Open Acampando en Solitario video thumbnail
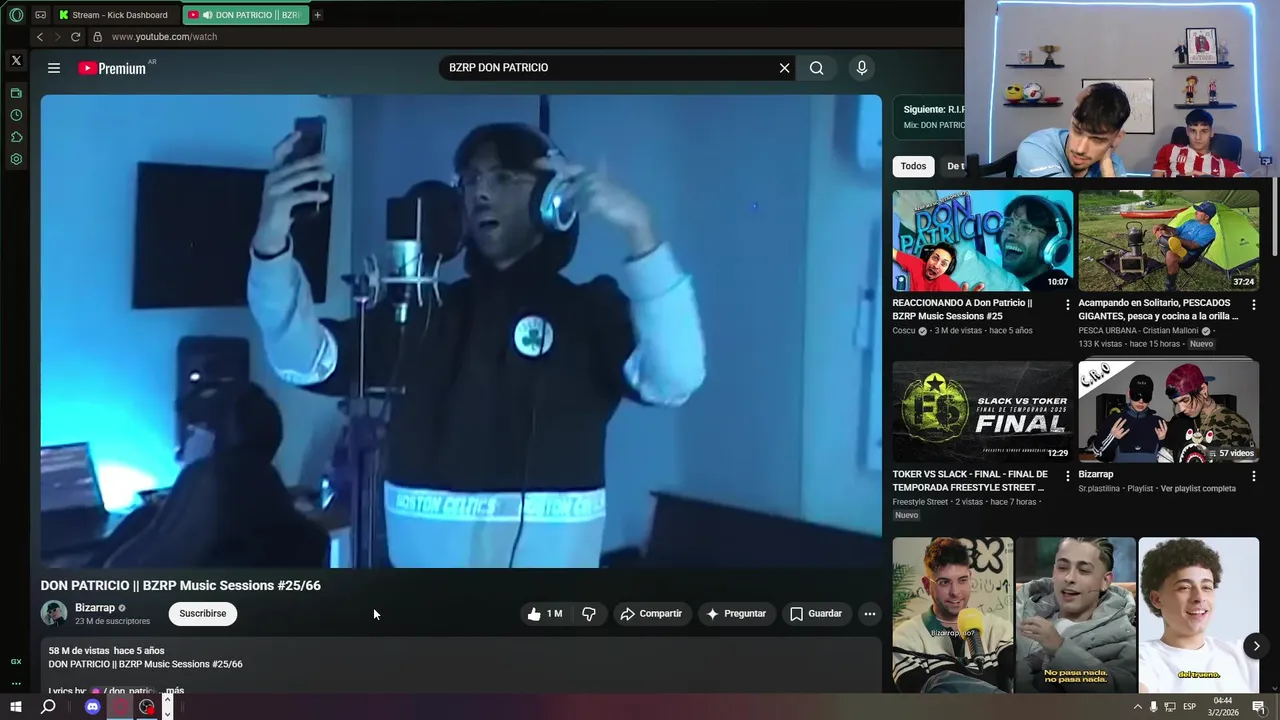 tap(1169, 240)
